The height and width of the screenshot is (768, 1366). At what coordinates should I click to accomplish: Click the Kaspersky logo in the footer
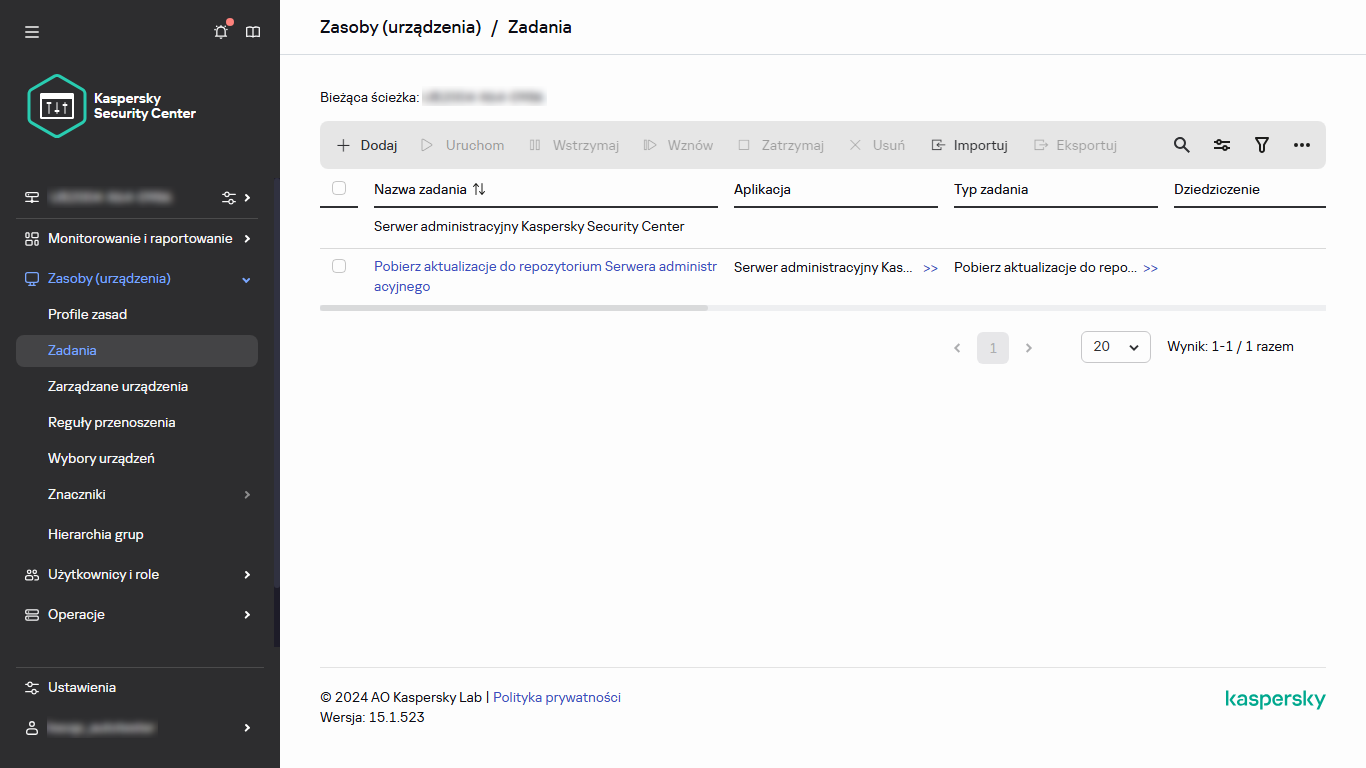[x=1275, y=699]
